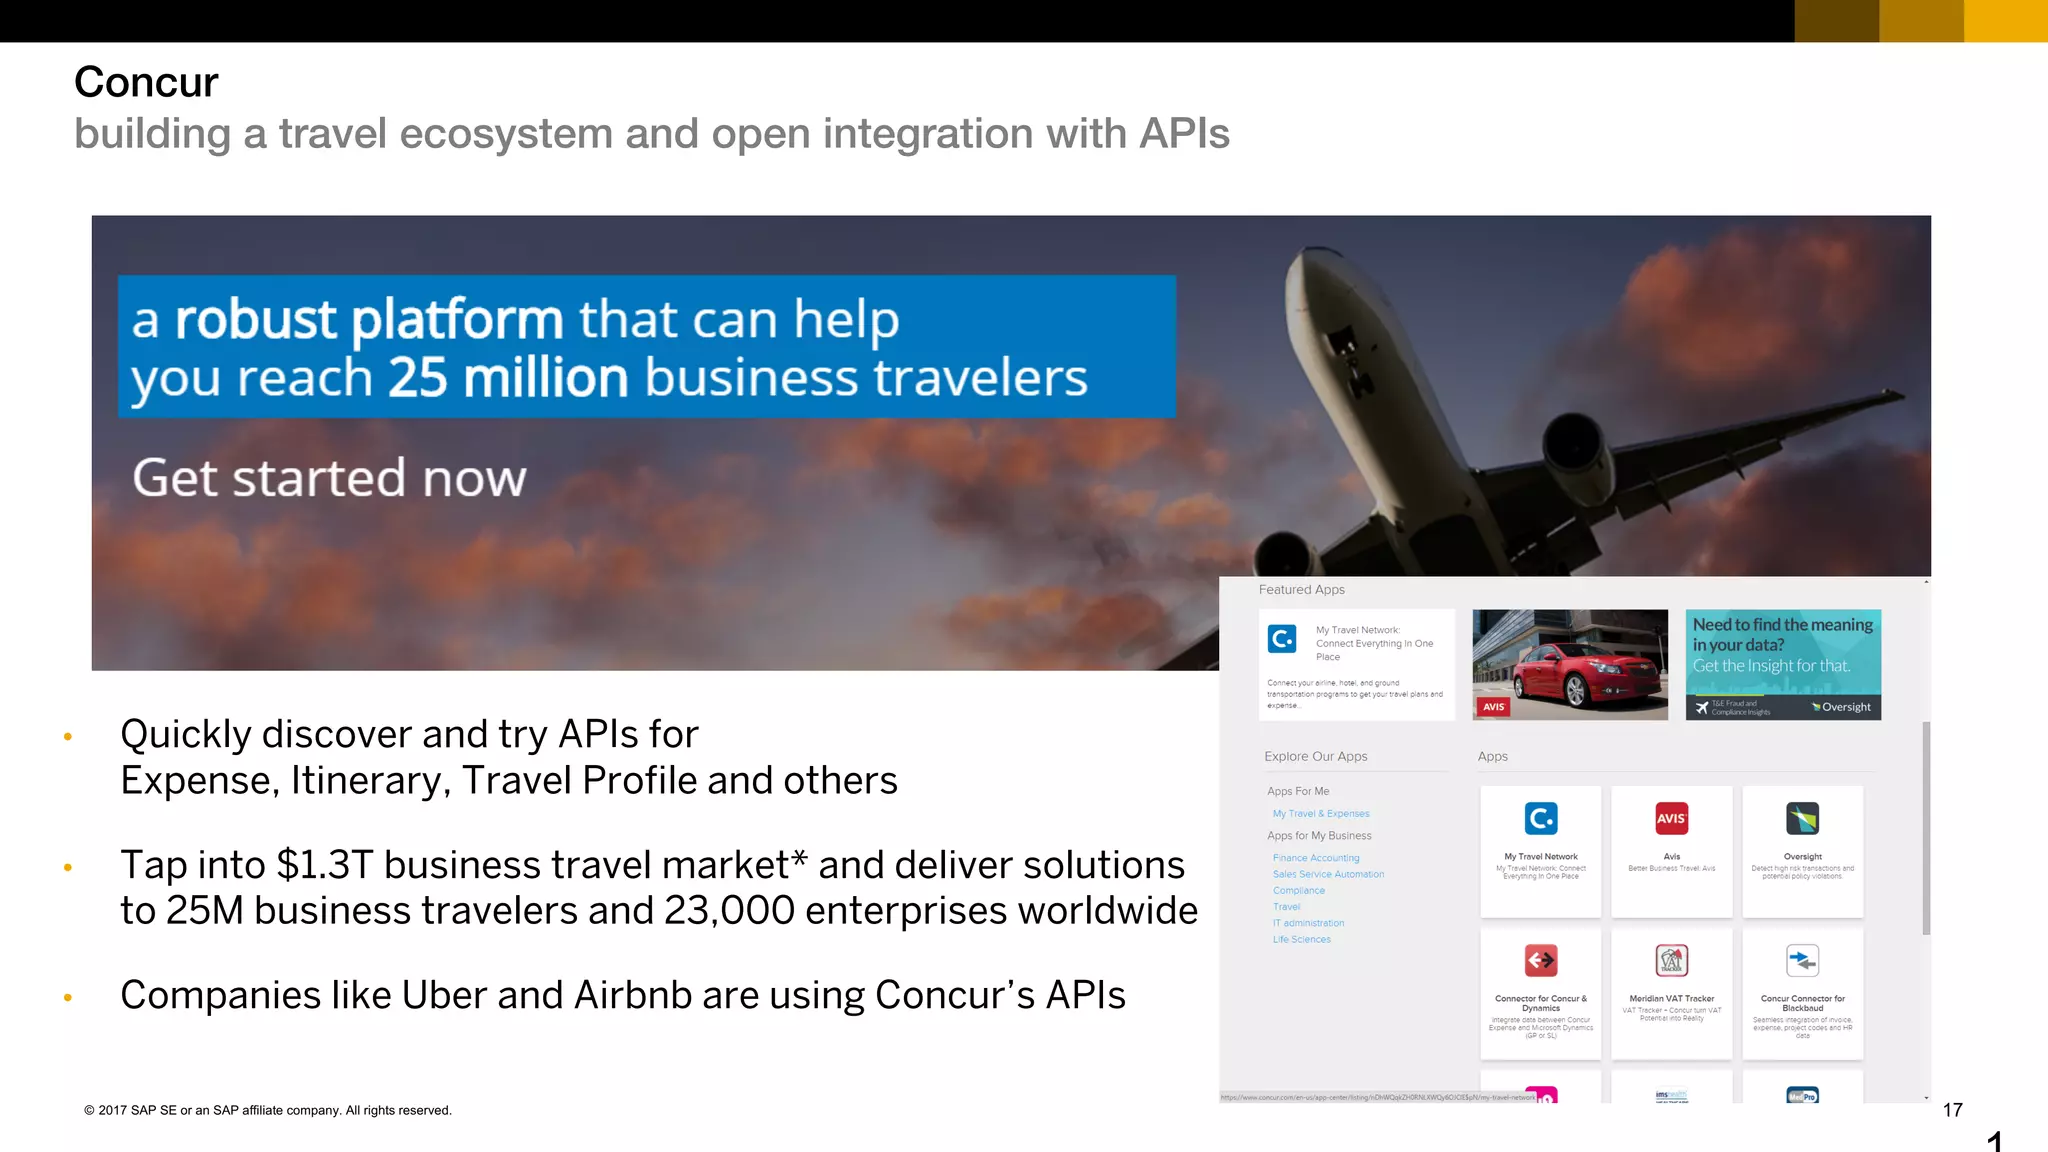
Task: Open the Avis app icon in Apps grid
Action: [1672, 818]
